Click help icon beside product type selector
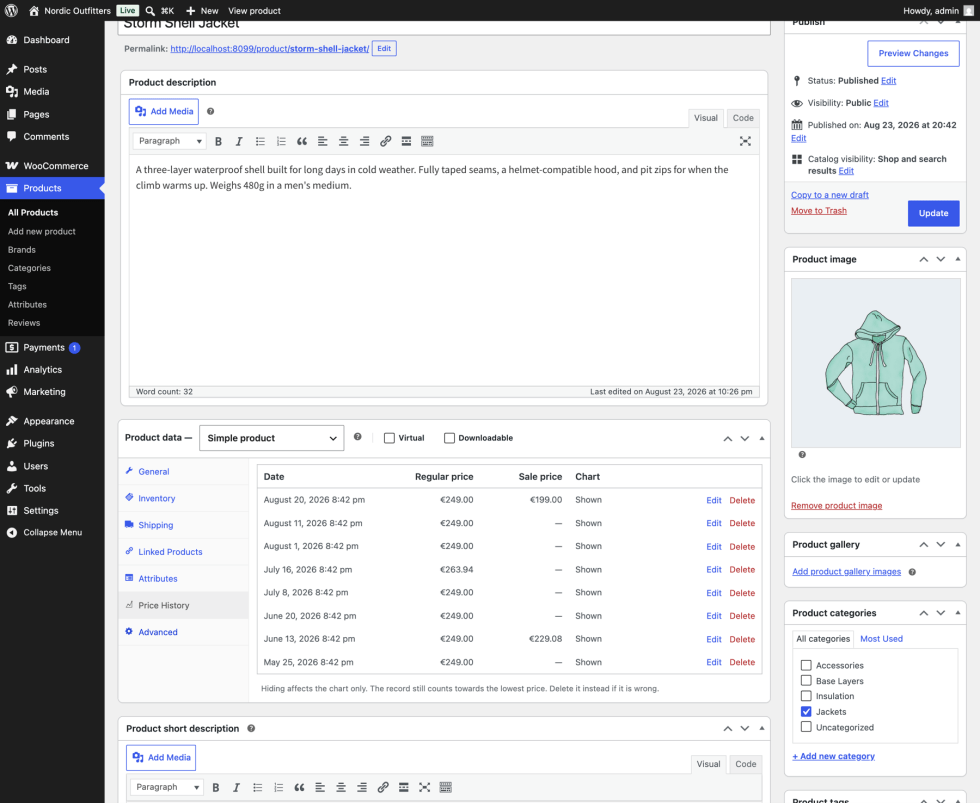980x803 pixels. pos(358,437)
